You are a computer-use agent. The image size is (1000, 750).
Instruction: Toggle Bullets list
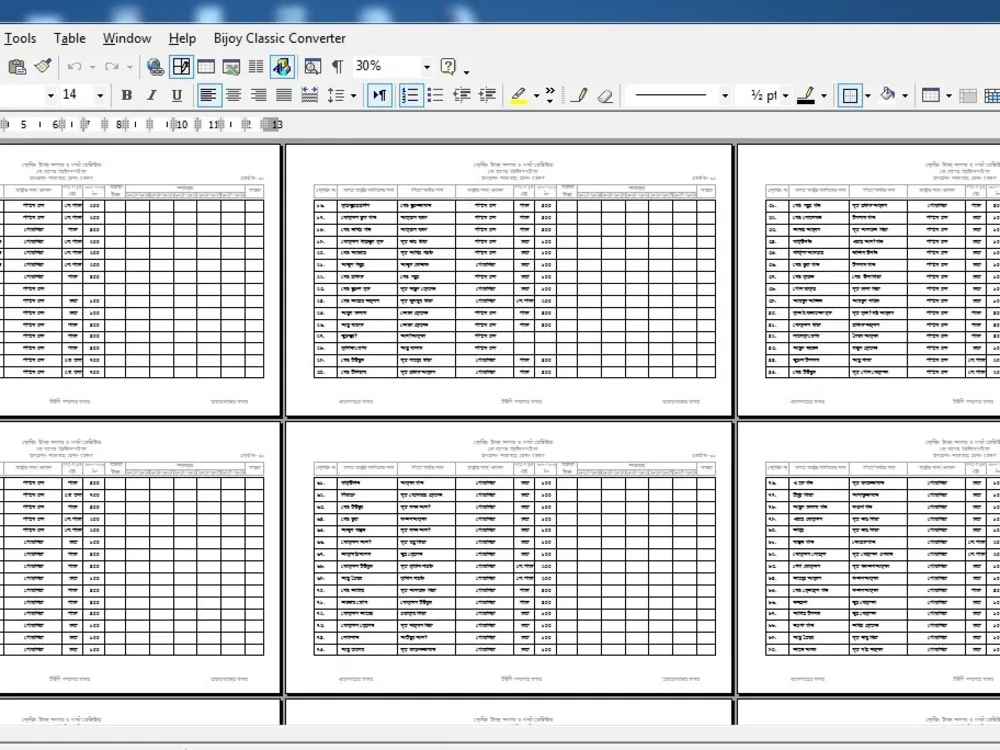coord(436,96)
